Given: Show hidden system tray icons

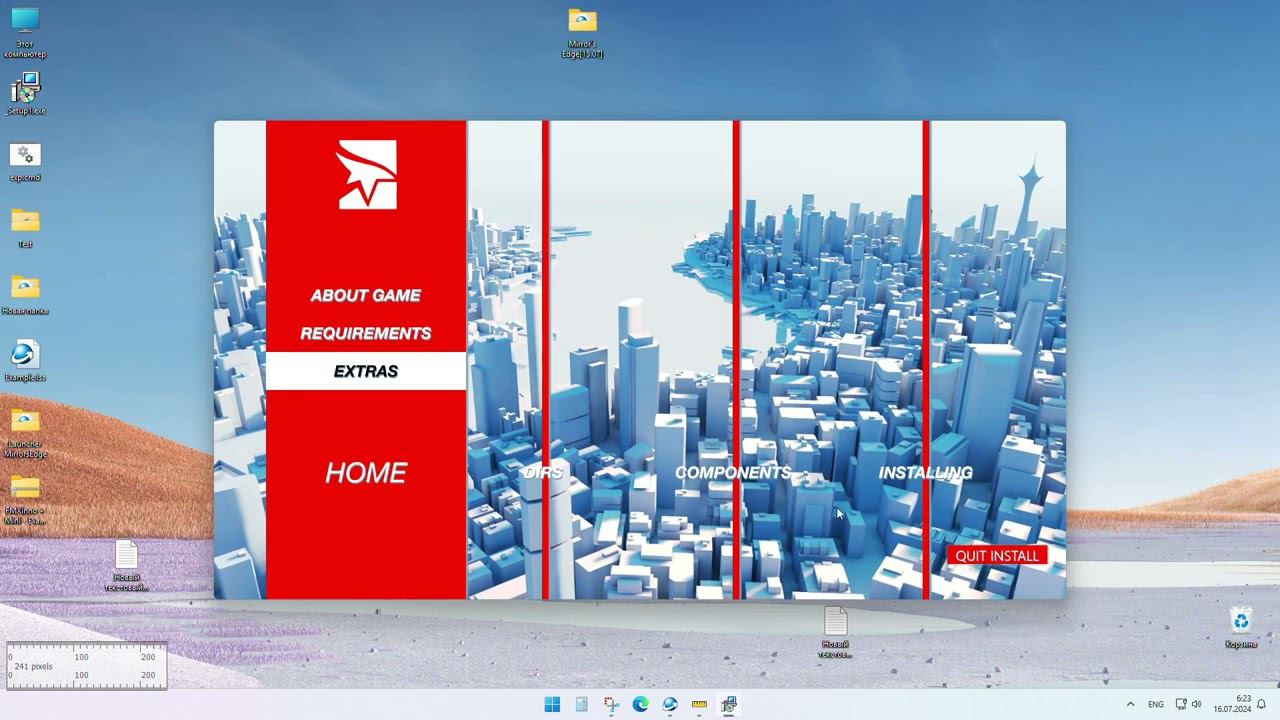Looking at the screenshot, I should [1130, 704].
